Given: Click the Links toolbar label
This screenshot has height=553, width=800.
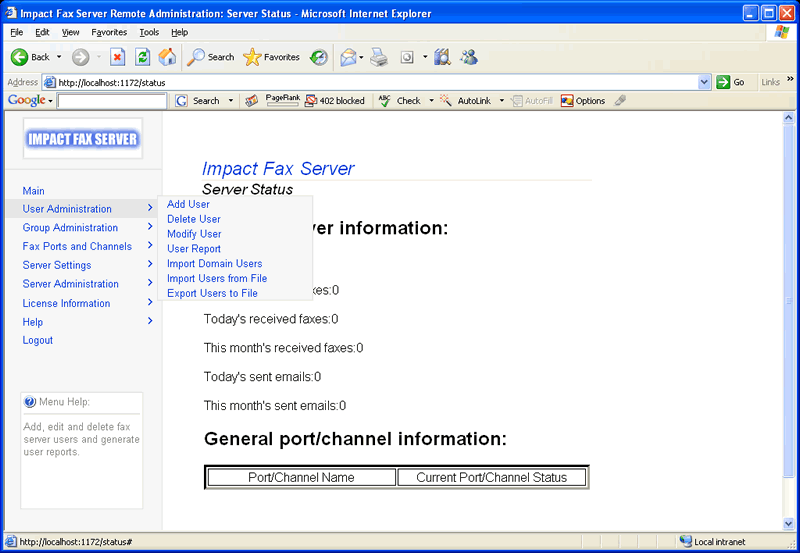Looking at the screenshot, I should point(770,82).
